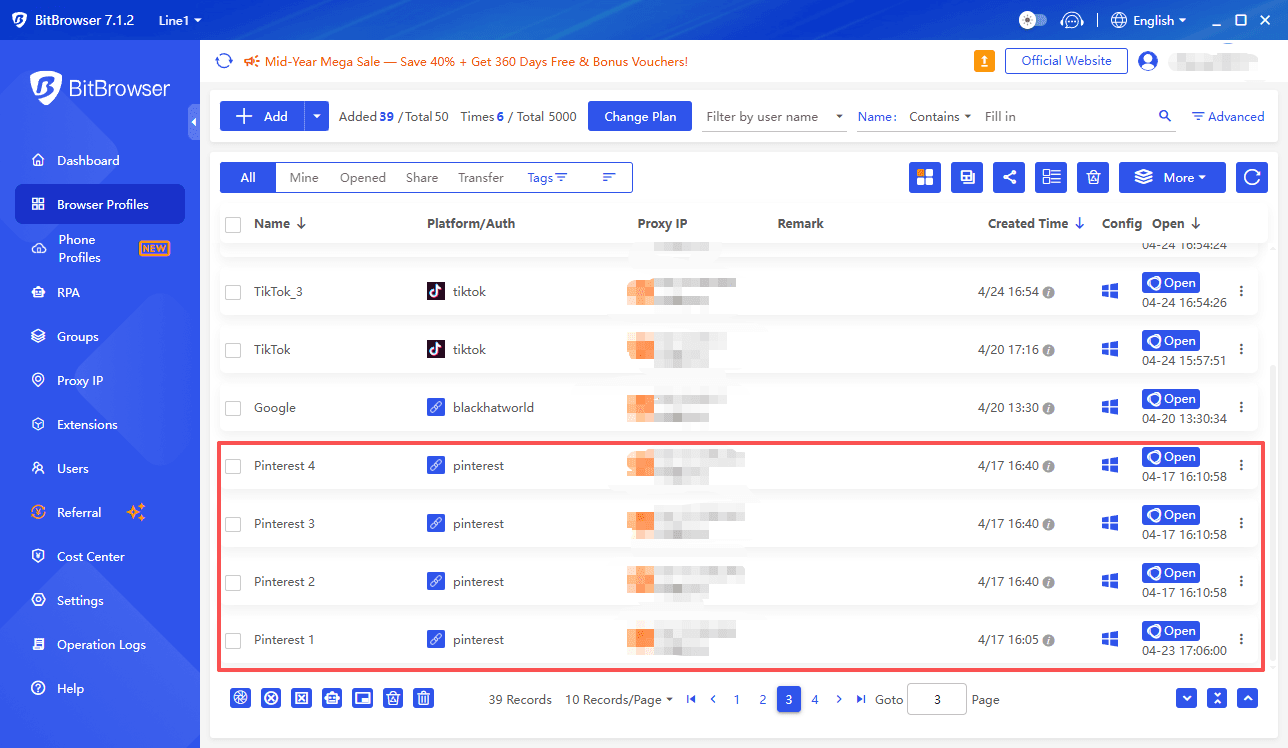This screenshot has height=748, width=1288.
Task: Open Advanced filter options
Action: pyautogui.click(x=1228, y=116)
